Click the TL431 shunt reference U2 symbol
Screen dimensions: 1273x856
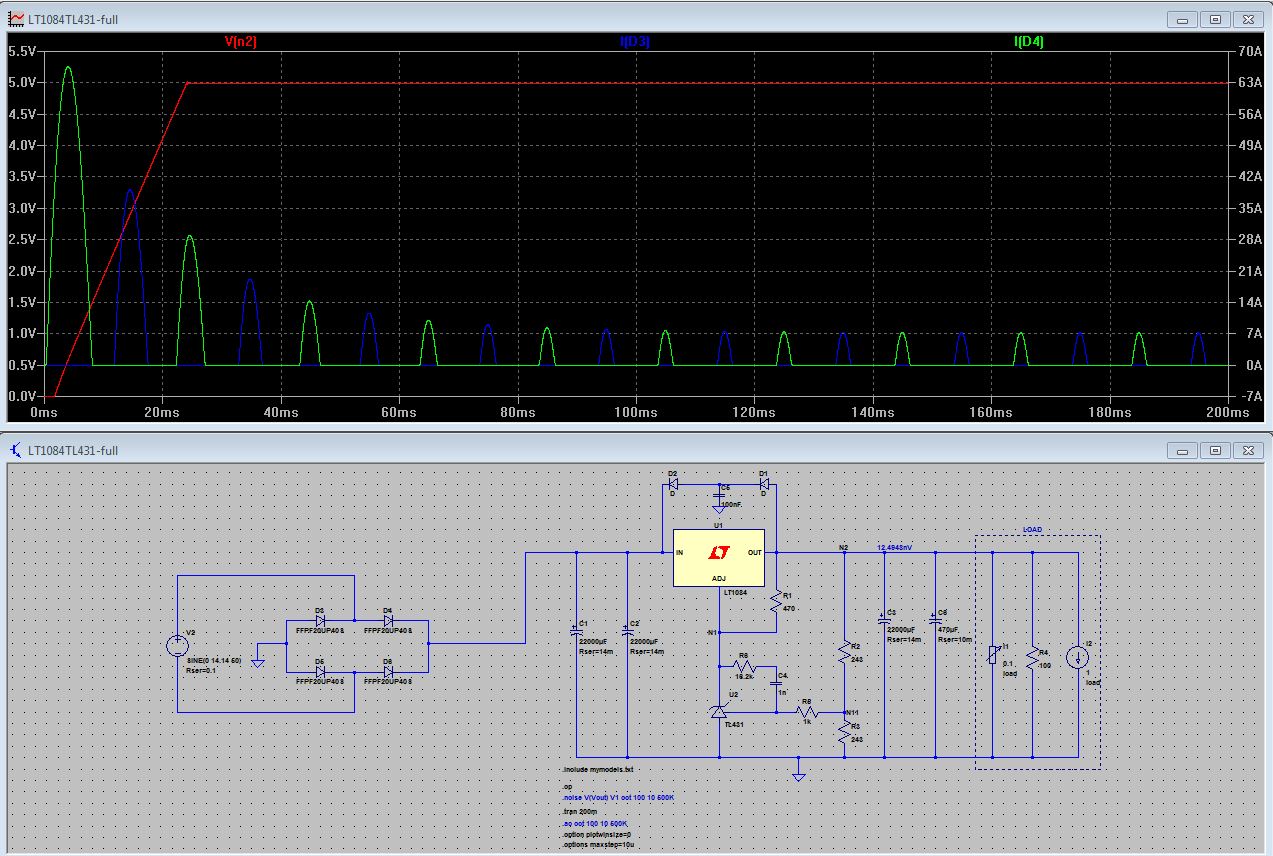tap(718, 711)
